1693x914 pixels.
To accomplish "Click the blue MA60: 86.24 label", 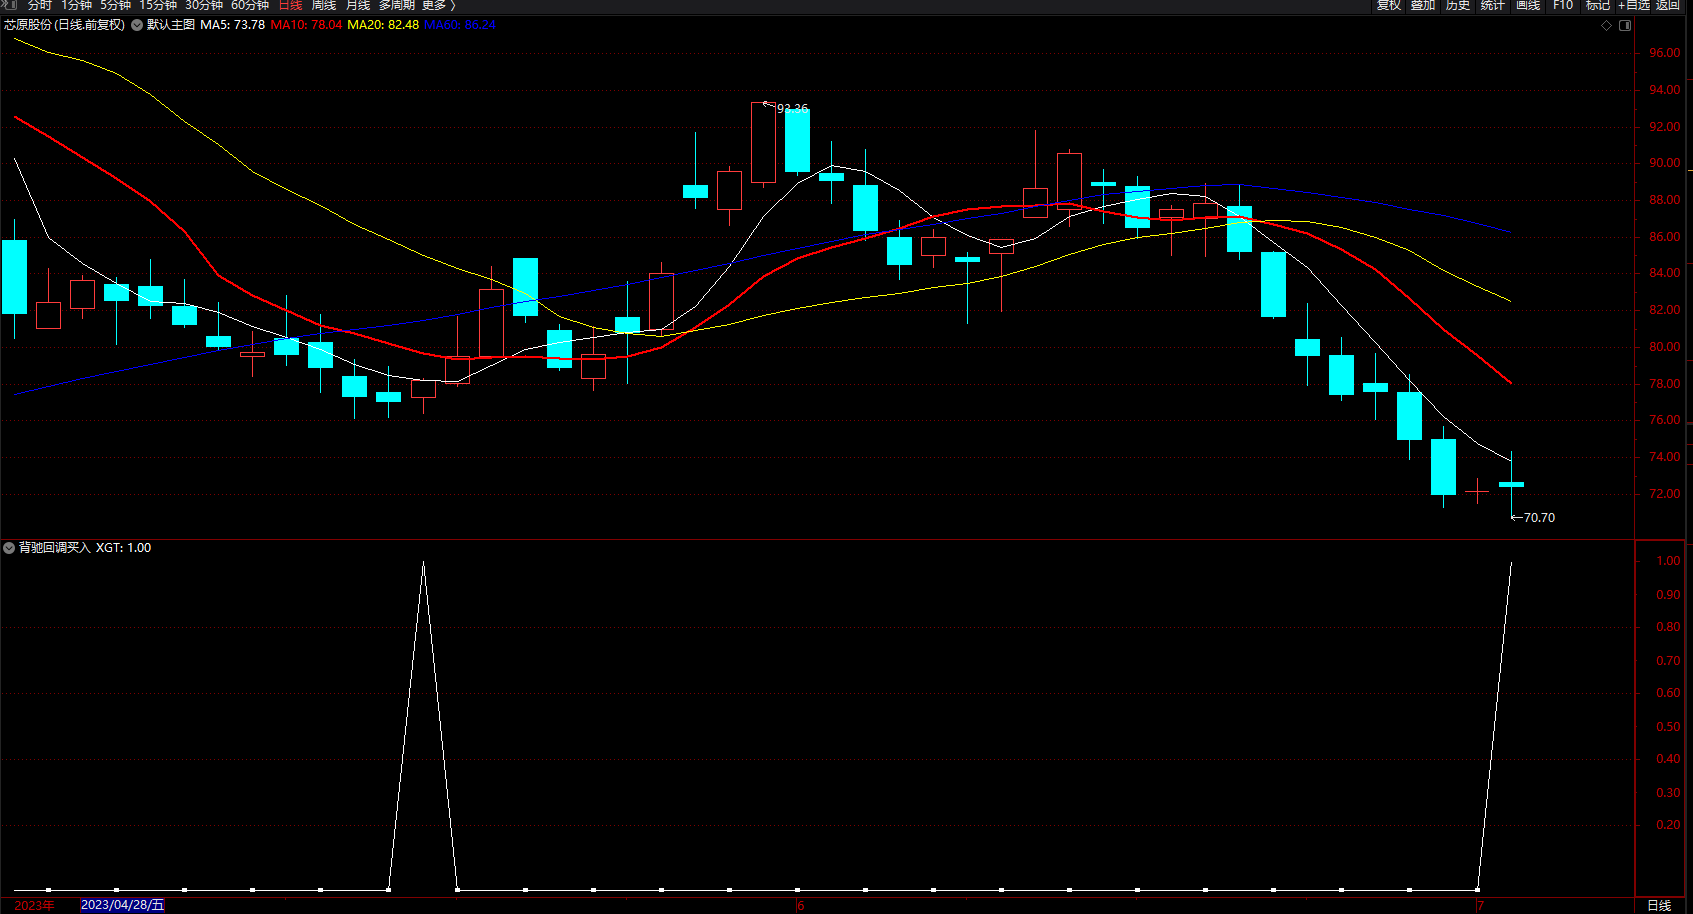I will (x=460, y=25).
